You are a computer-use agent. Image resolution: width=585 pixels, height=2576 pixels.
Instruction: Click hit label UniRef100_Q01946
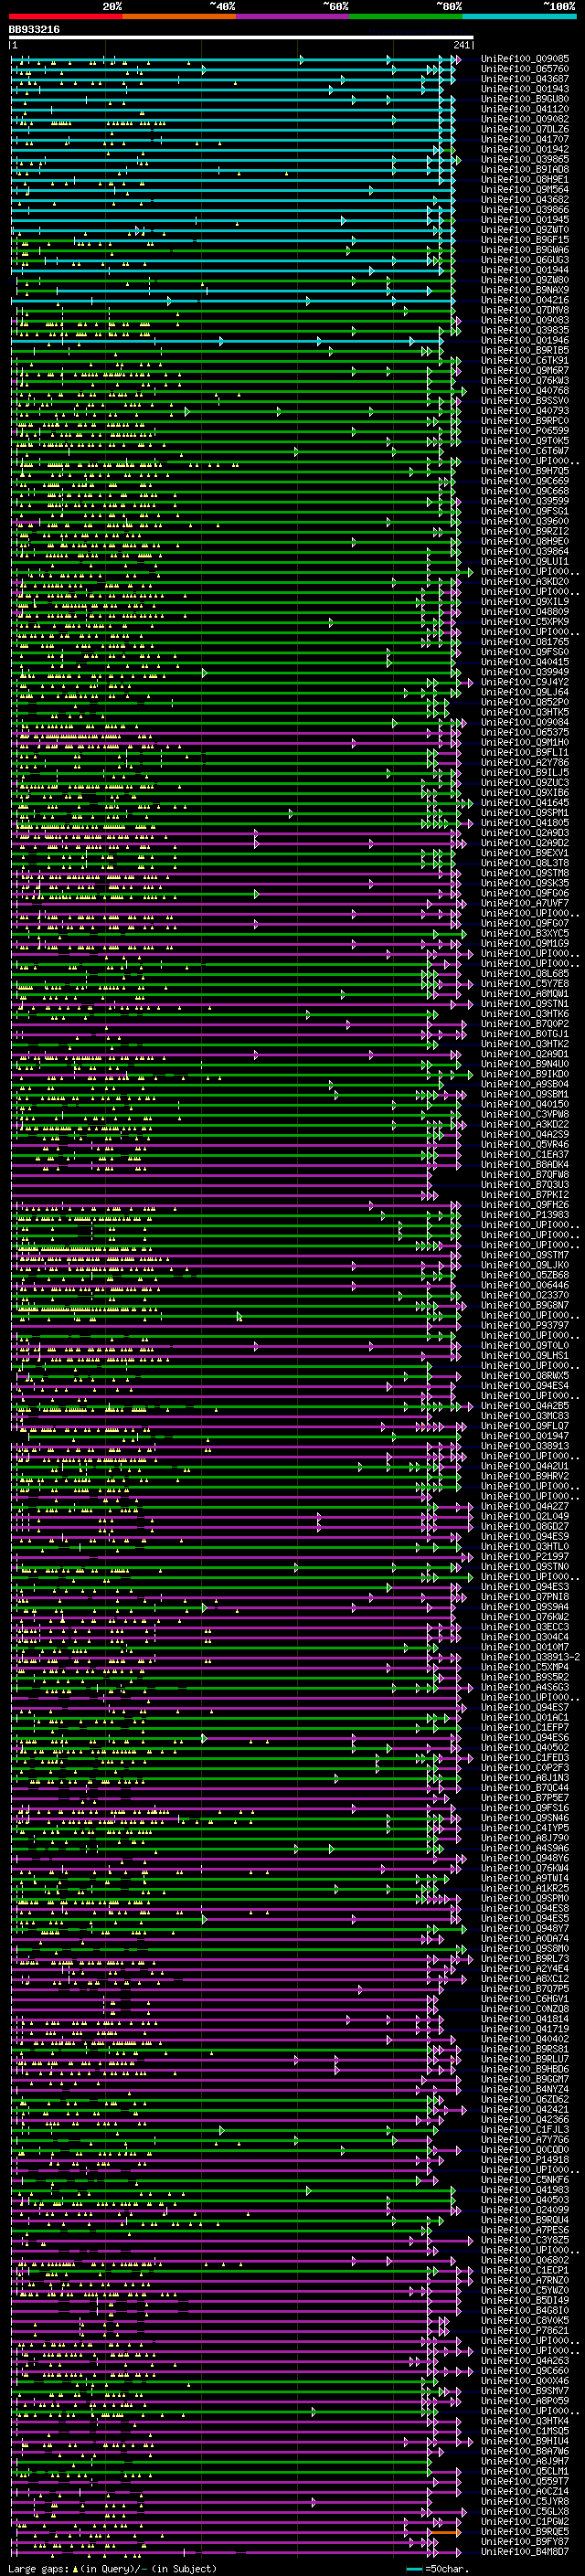coord(525,340)
